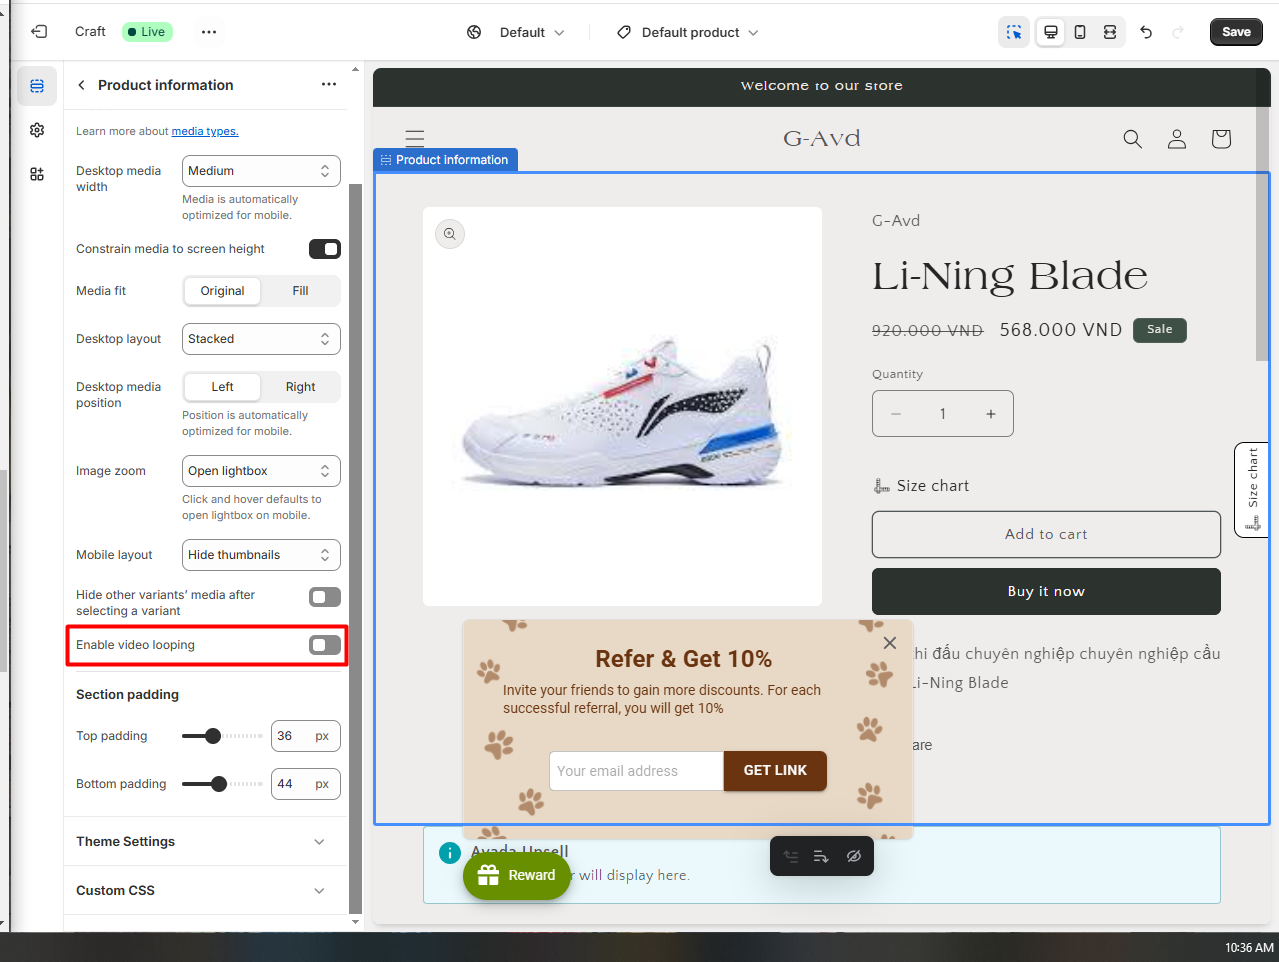The image size is (1279, 962).
Task: Open the Reward widget
Action: coord(517,875)
